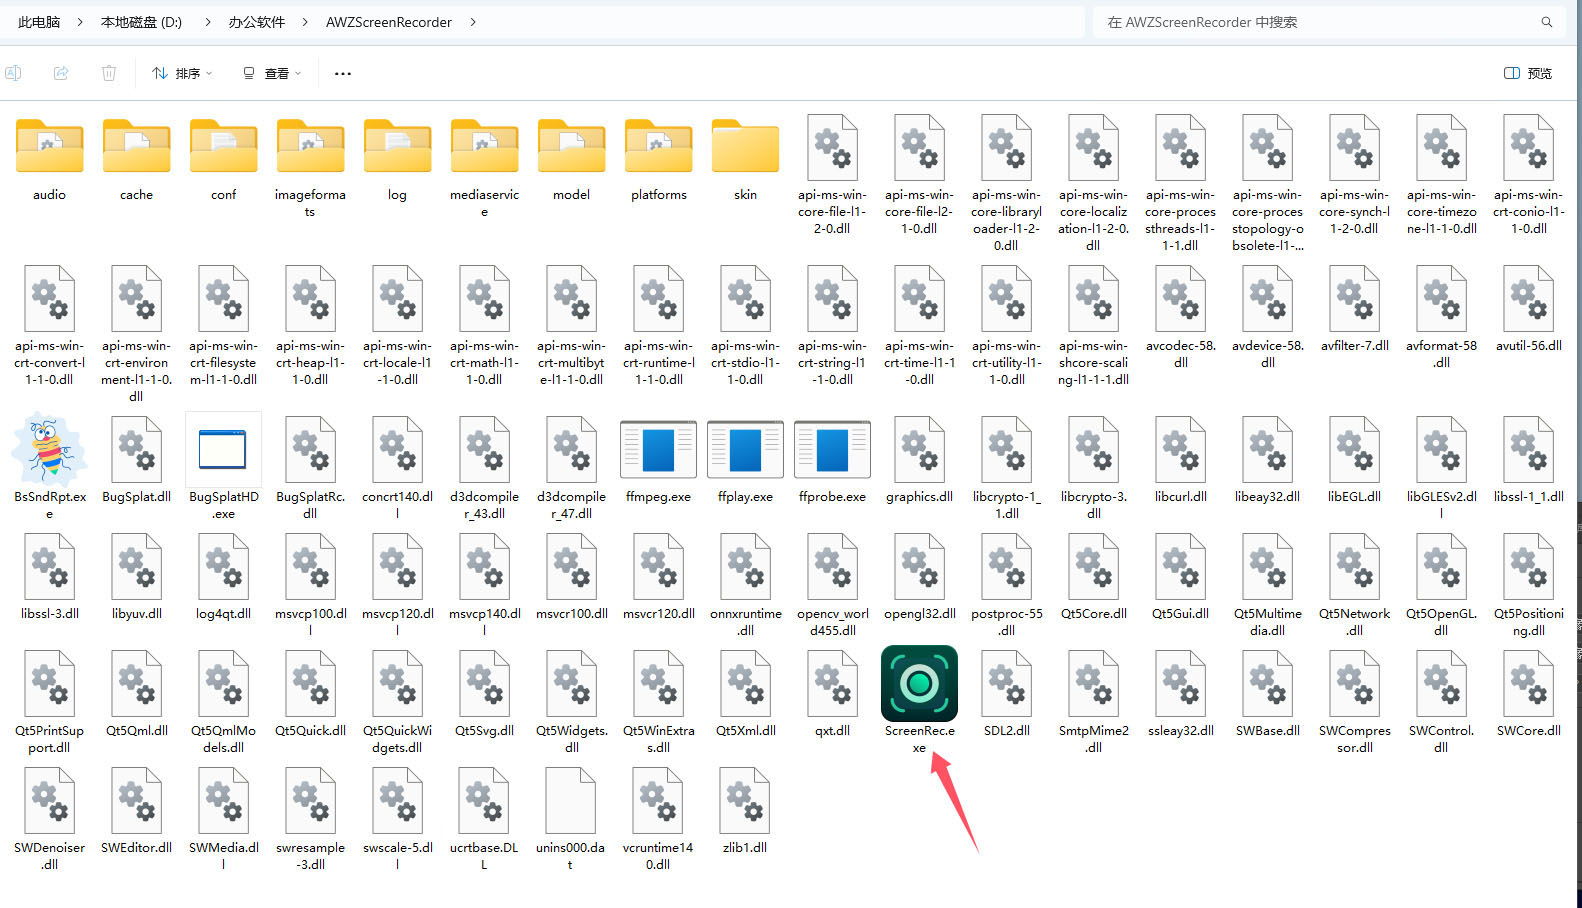Expand chevron after 此电脑 breadcrumb
The image size is (1582, 908).
pyautogui.click(x=80, y=22)
